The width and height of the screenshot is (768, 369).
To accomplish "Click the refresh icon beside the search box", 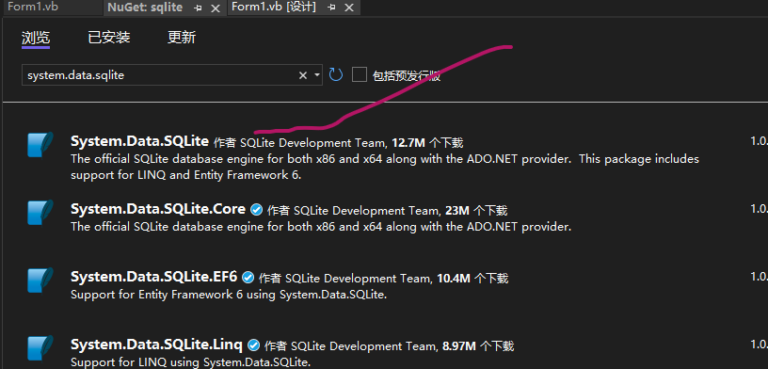I will coord(336,75).
